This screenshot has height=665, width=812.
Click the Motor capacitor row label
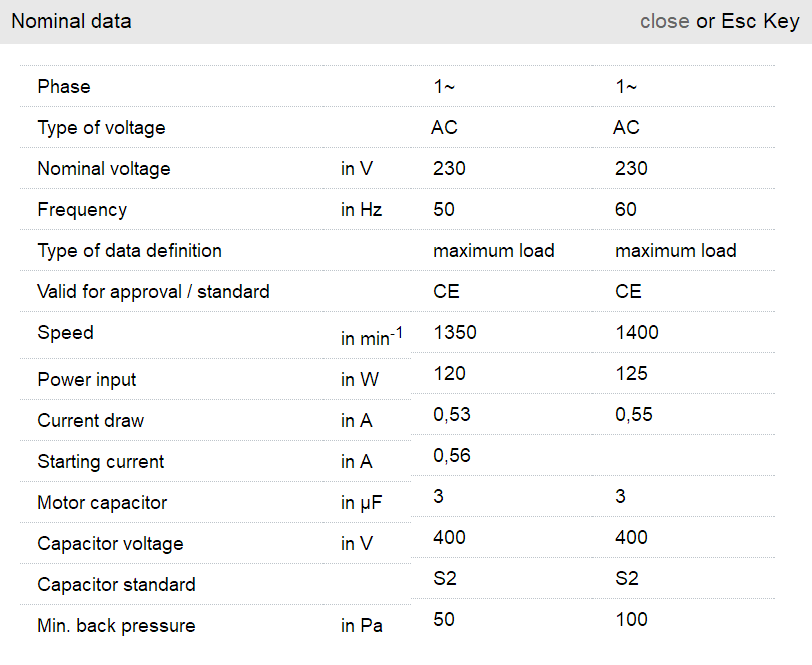coord(102,503)
